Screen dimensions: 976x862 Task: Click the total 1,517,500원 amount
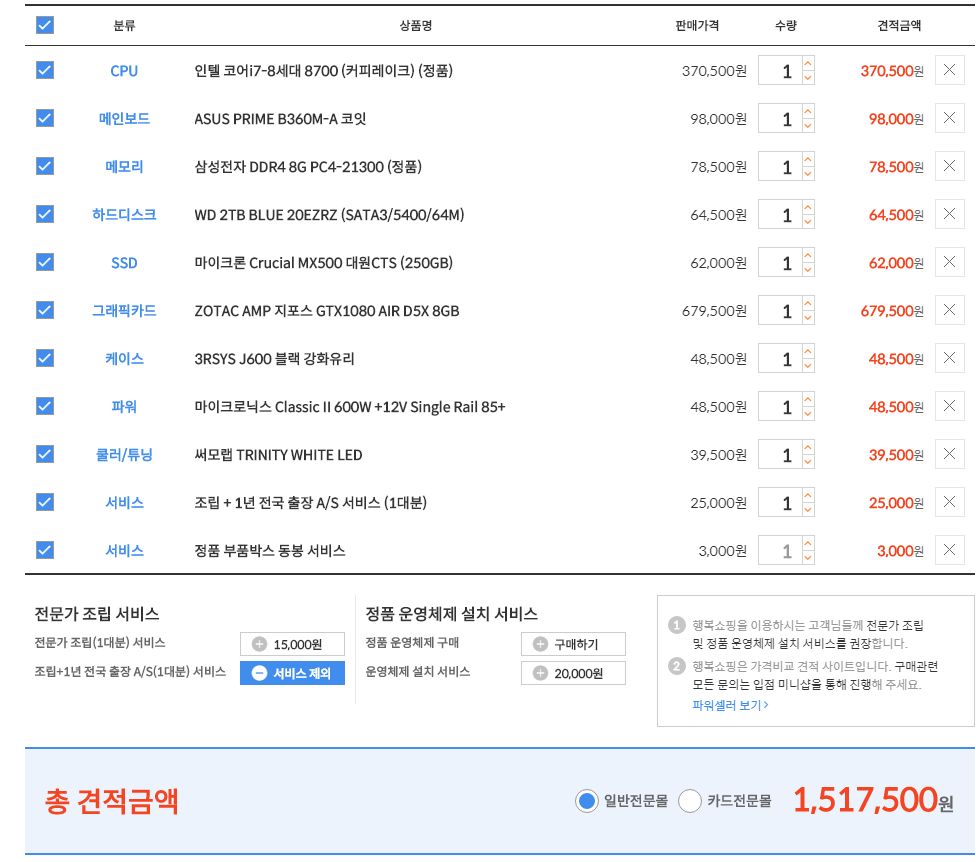pyautogui.click(x=873, y=800)
